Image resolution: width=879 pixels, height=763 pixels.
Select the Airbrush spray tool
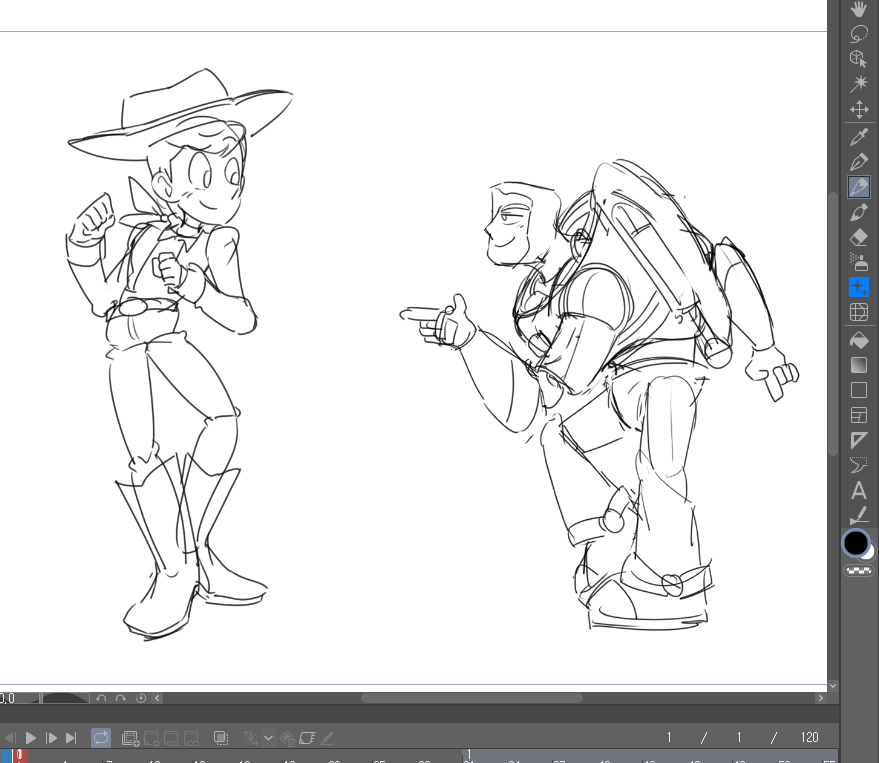coord(858,262)
